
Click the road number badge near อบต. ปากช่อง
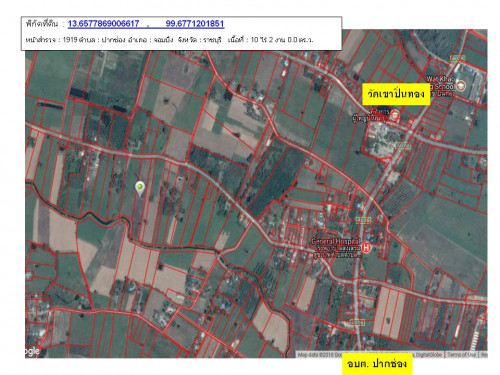coord(357,322)
